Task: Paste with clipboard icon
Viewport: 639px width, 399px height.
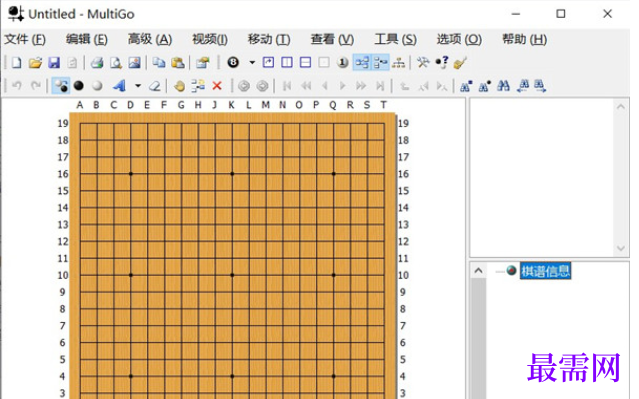Action: pos(178,63)
